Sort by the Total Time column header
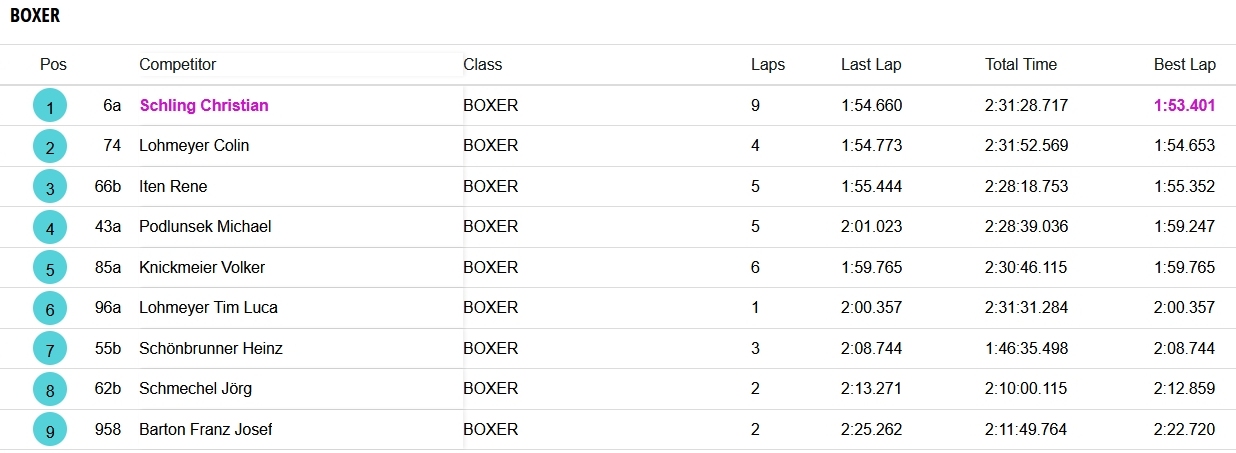This screenshot has height=453, width=1236. tap(1020, 65)
